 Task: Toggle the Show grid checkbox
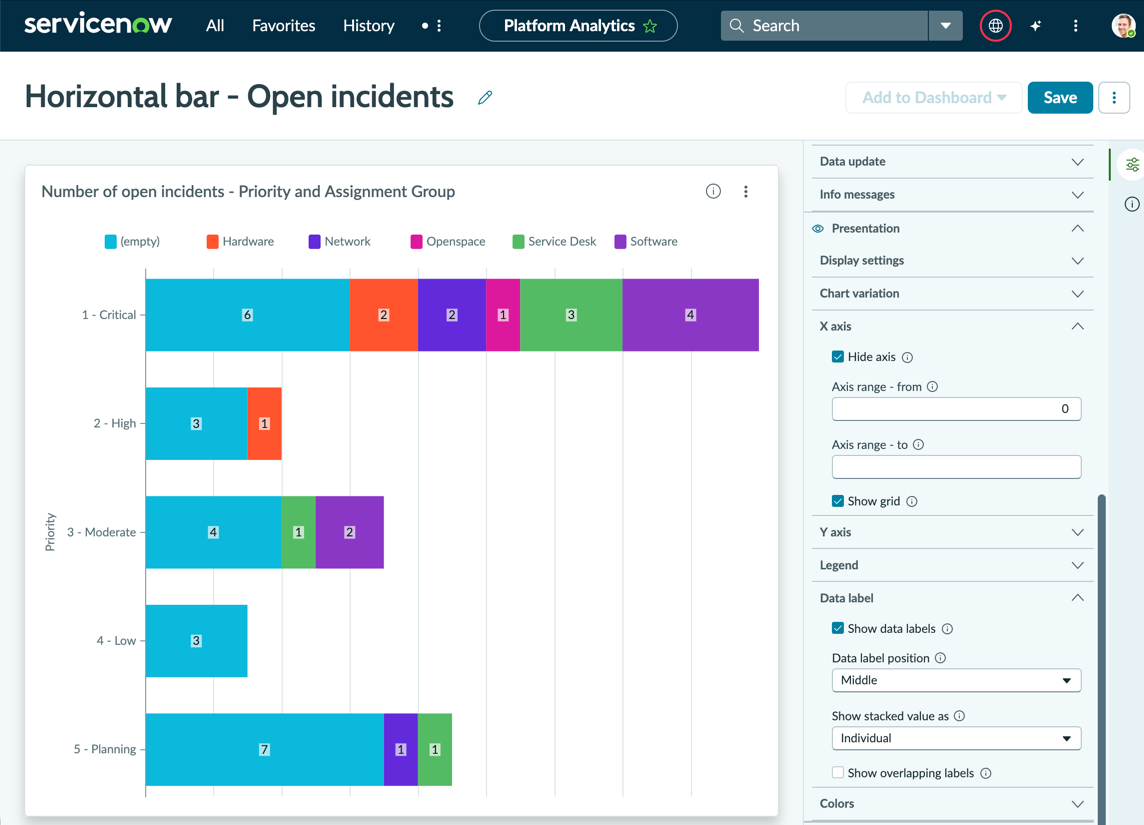click(x=838, y=501)
